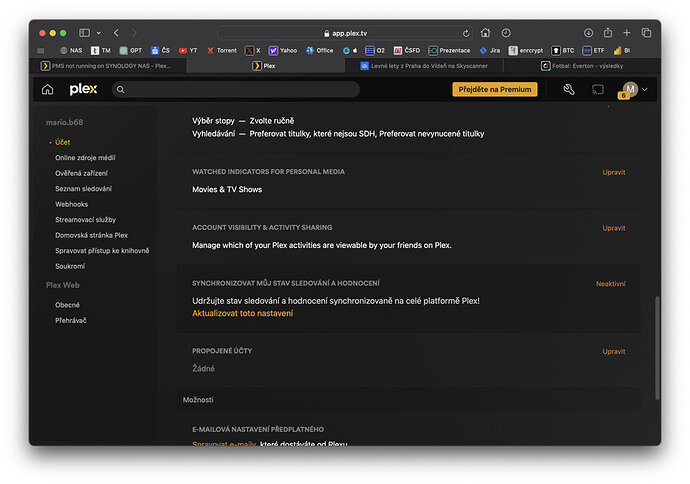
Task: Switch to the Fotbal: Everton tab
Action: coord(582,66)
